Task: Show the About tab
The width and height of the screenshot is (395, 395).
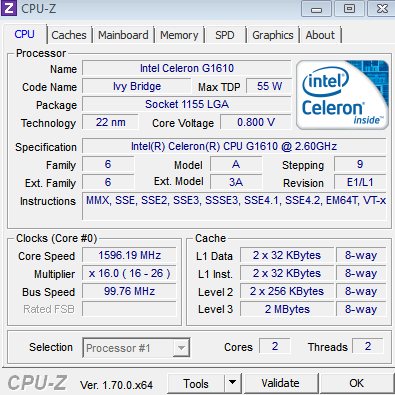Action: (320, 35)
